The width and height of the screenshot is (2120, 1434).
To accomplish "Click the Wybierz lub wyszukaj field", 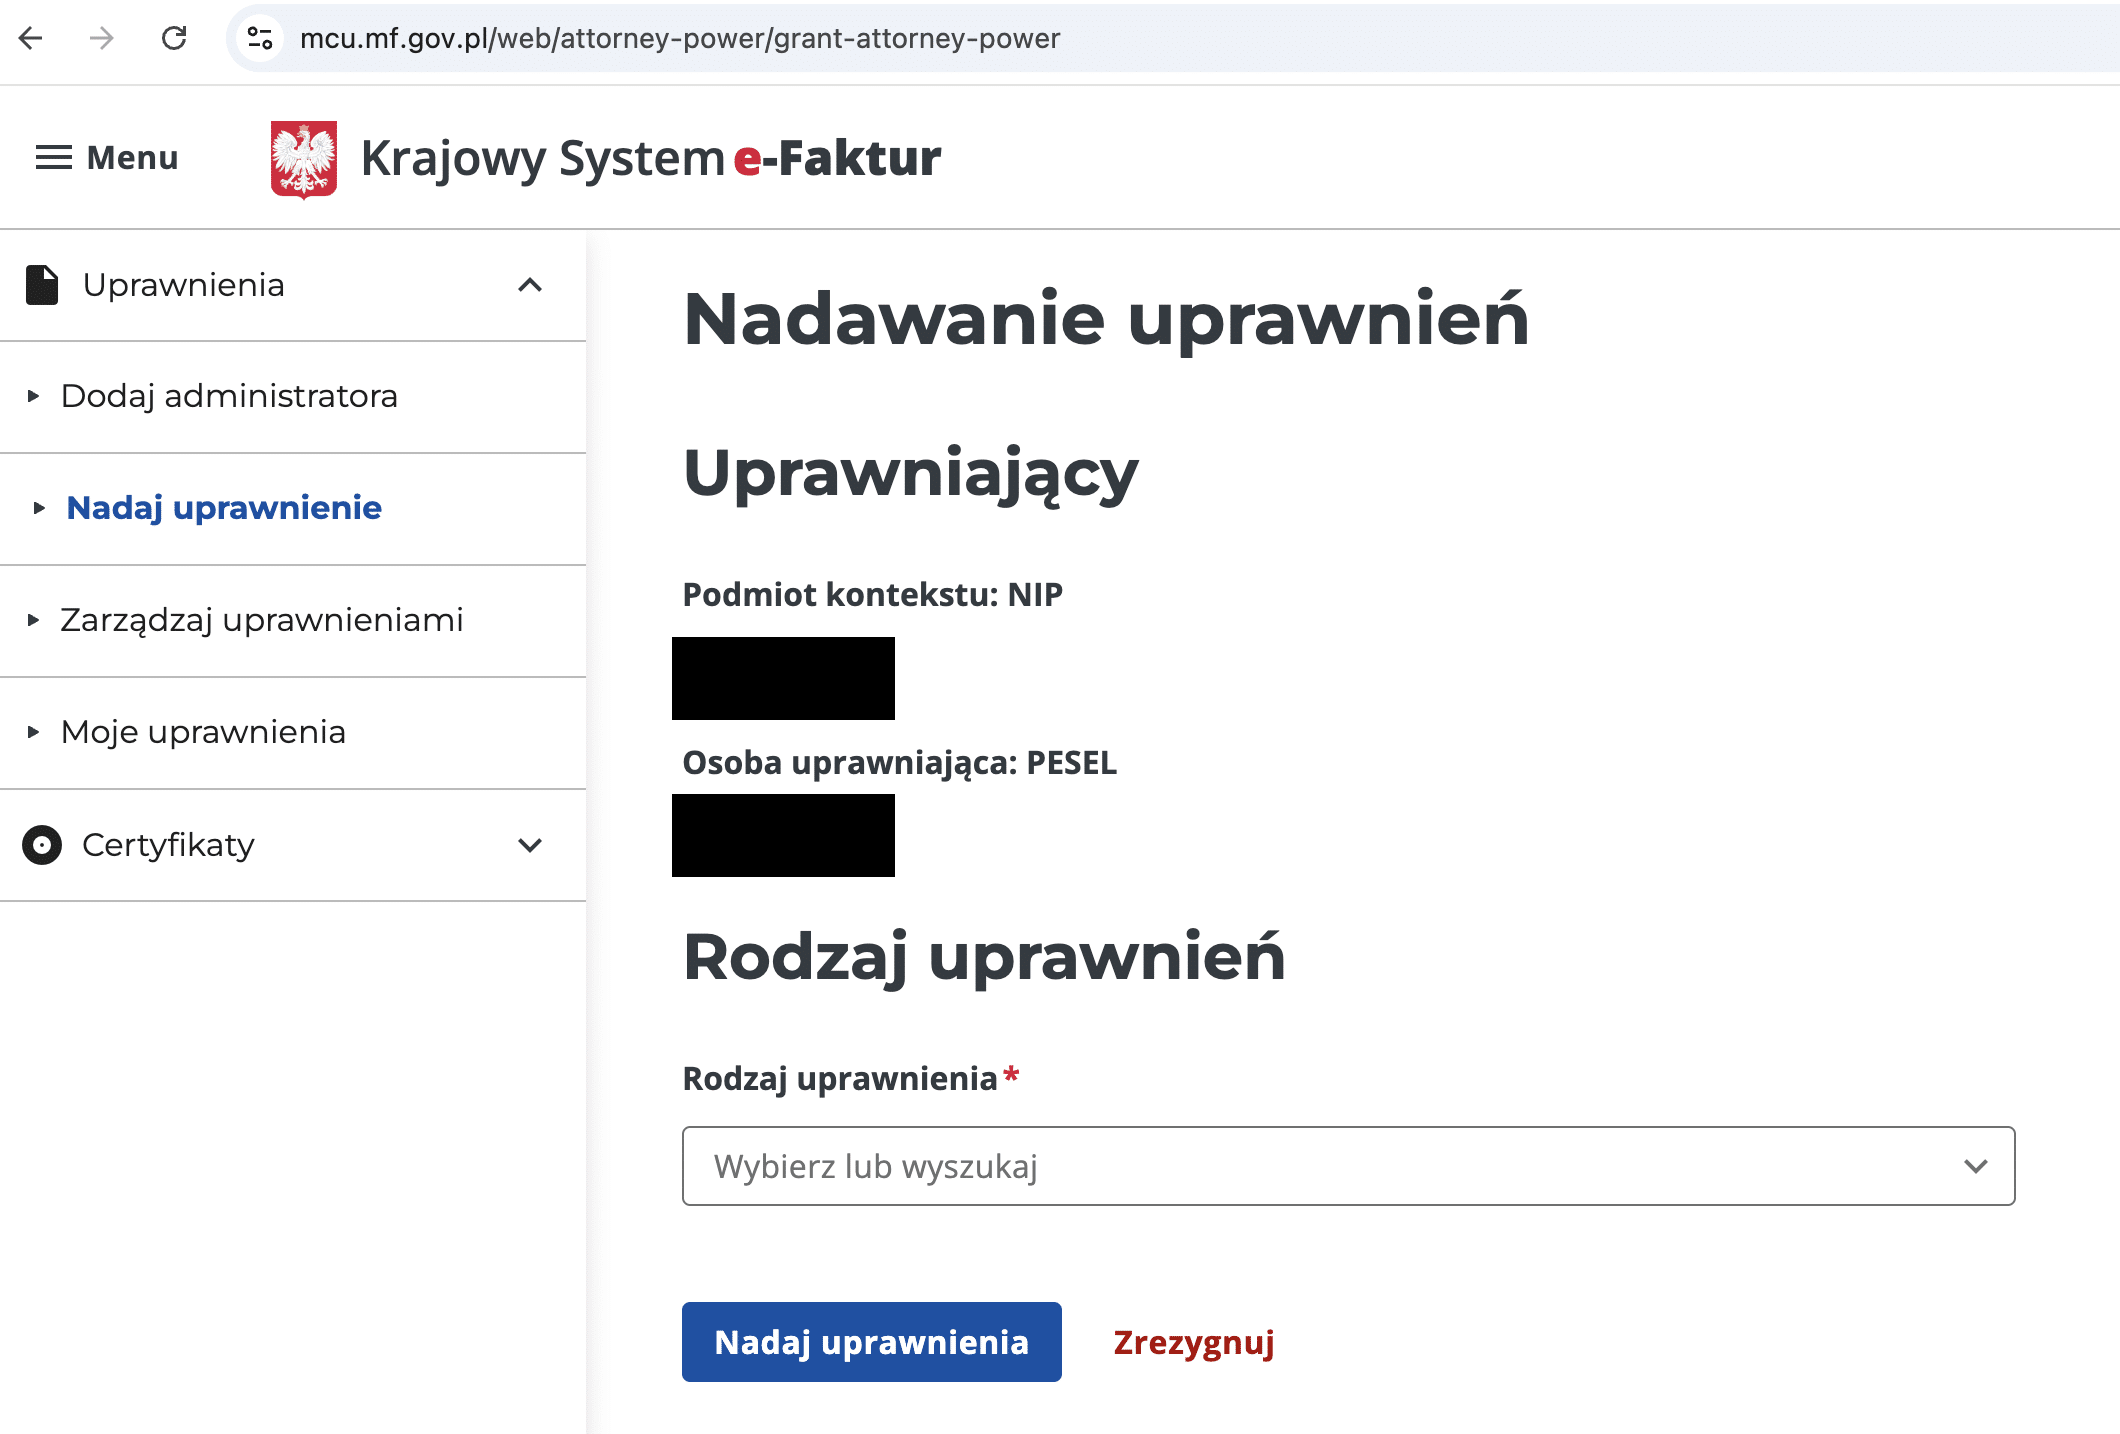I will click(x=1300, y=1166).
